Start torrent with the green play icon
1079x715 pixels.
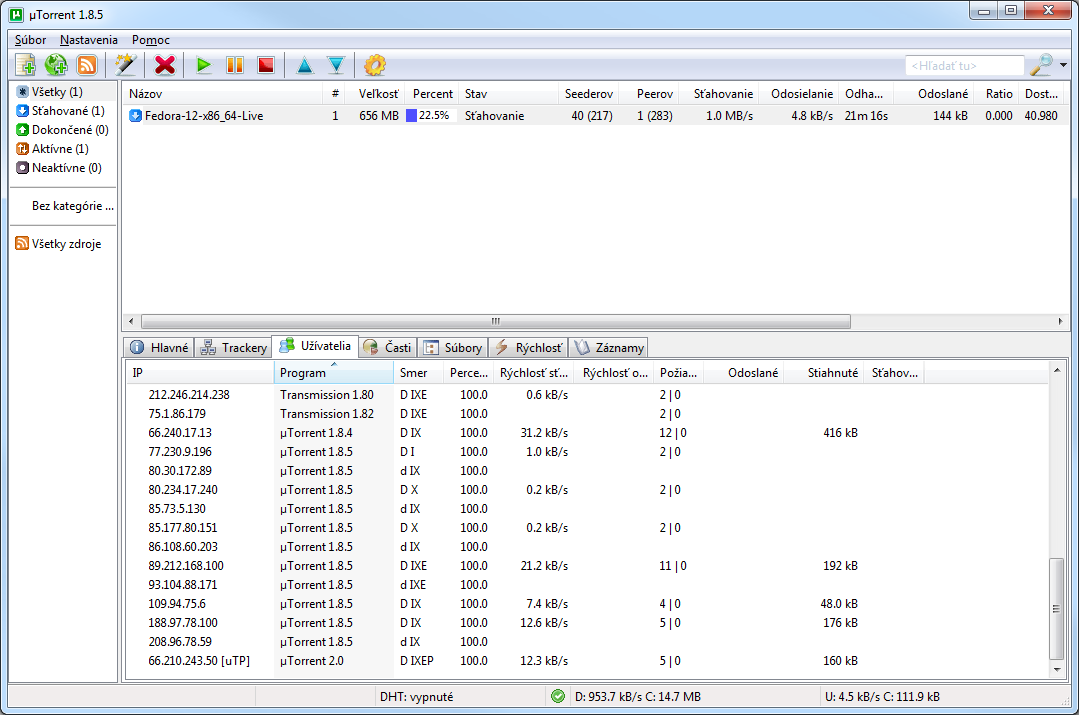point(203,65)
